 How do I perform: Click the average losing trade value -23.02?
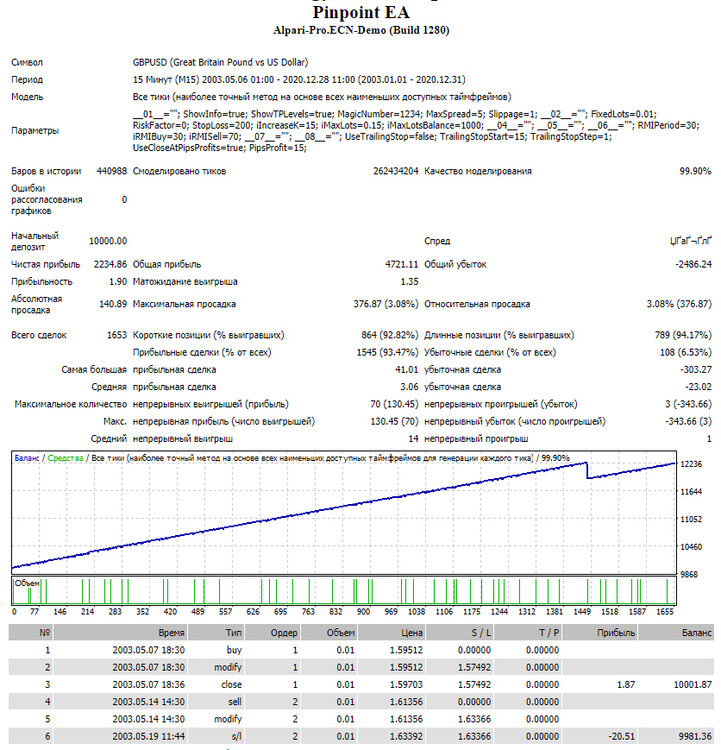pyautogui.click(x=698, y=387)
